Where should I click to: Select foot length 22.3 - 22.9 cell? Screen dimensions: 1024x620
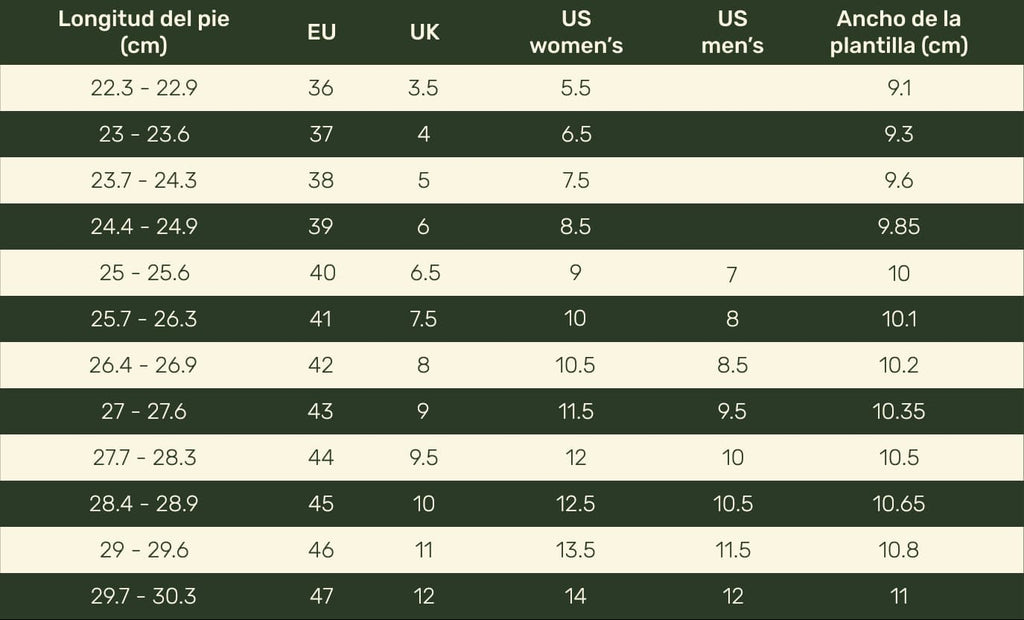click(x=144, y=88)
